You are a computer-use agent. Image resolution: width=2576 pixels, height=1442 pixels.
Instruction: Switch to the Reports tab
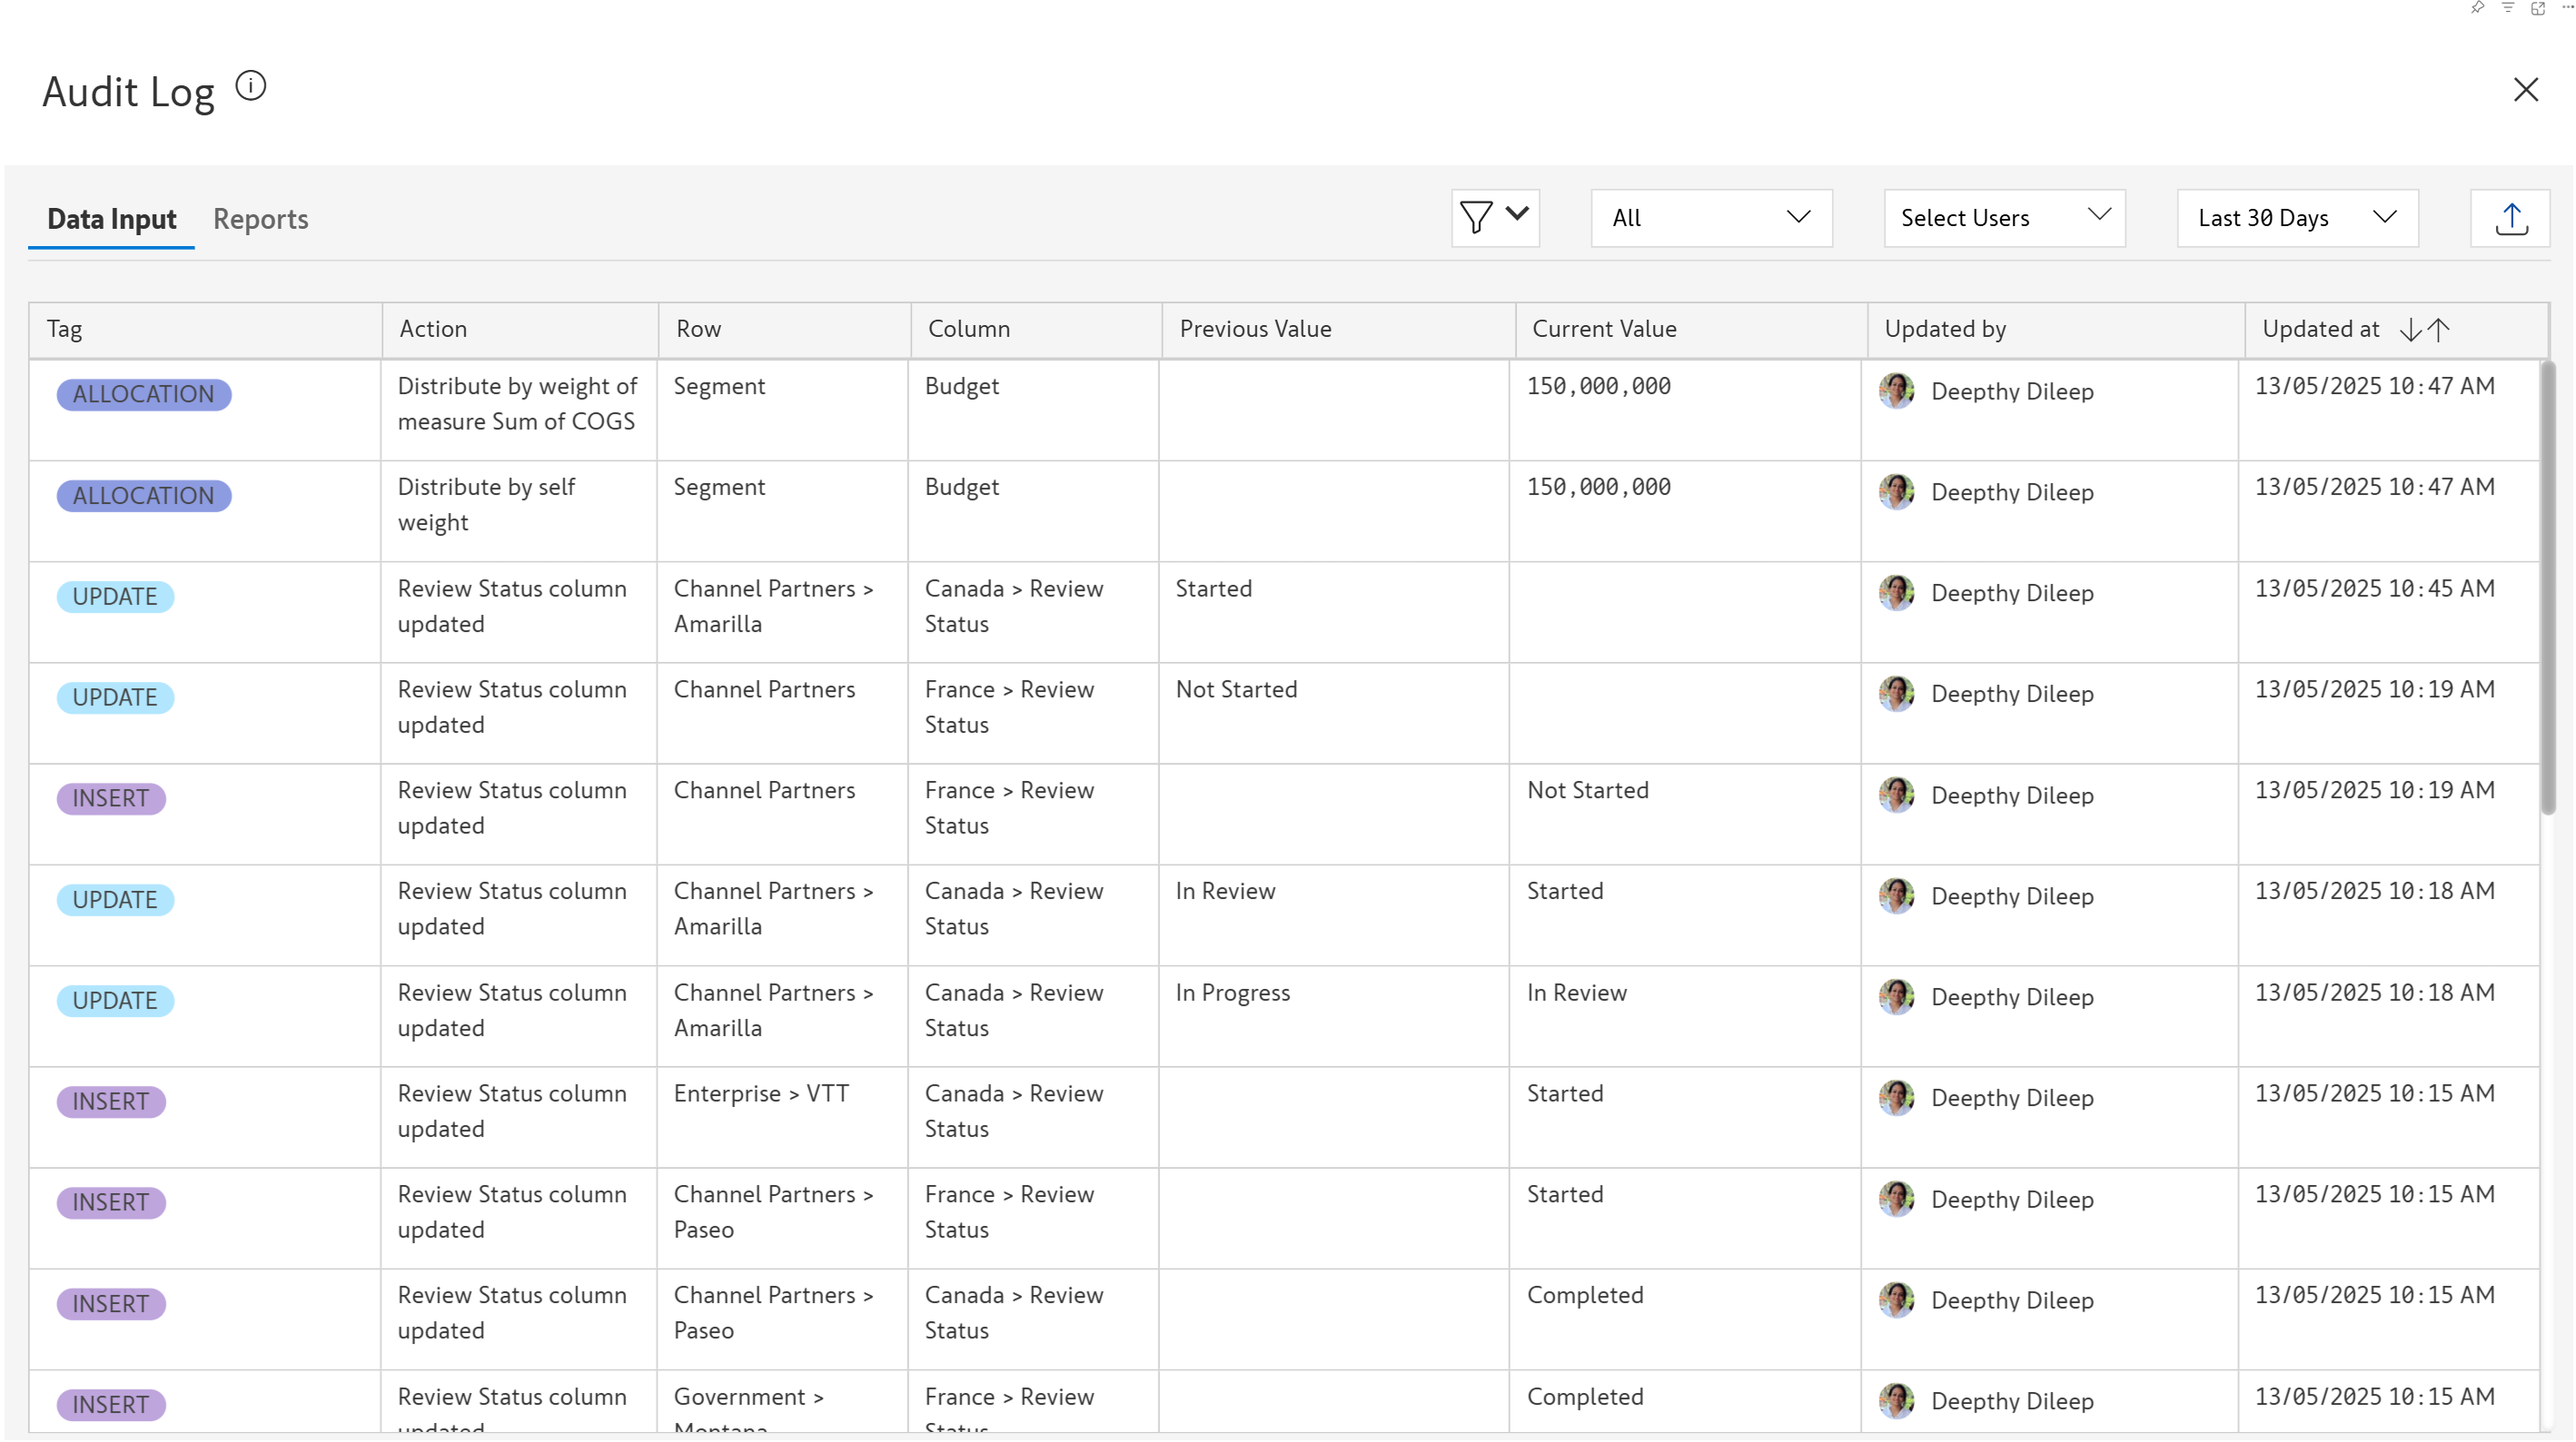pos(260,219)
